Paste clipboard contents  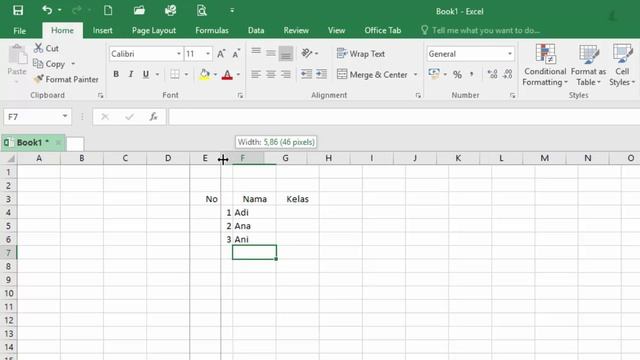pos(17,60)
